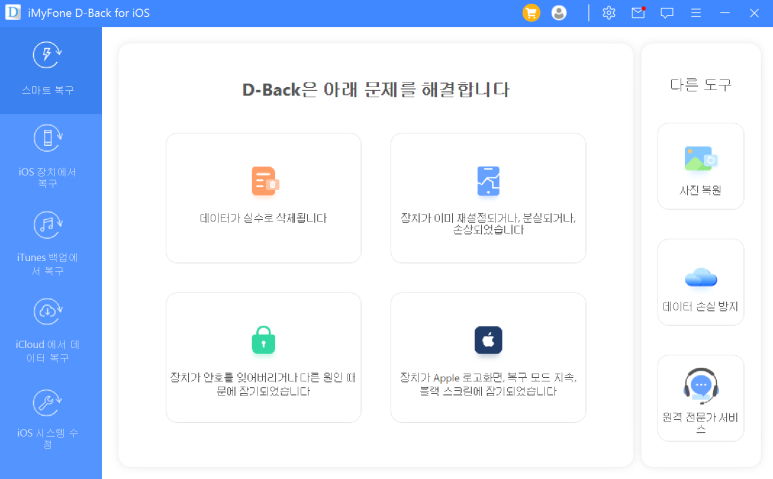Switch to iOS 장치에서 복구 tab
773x479 pixels.
(x=51, y=157)
